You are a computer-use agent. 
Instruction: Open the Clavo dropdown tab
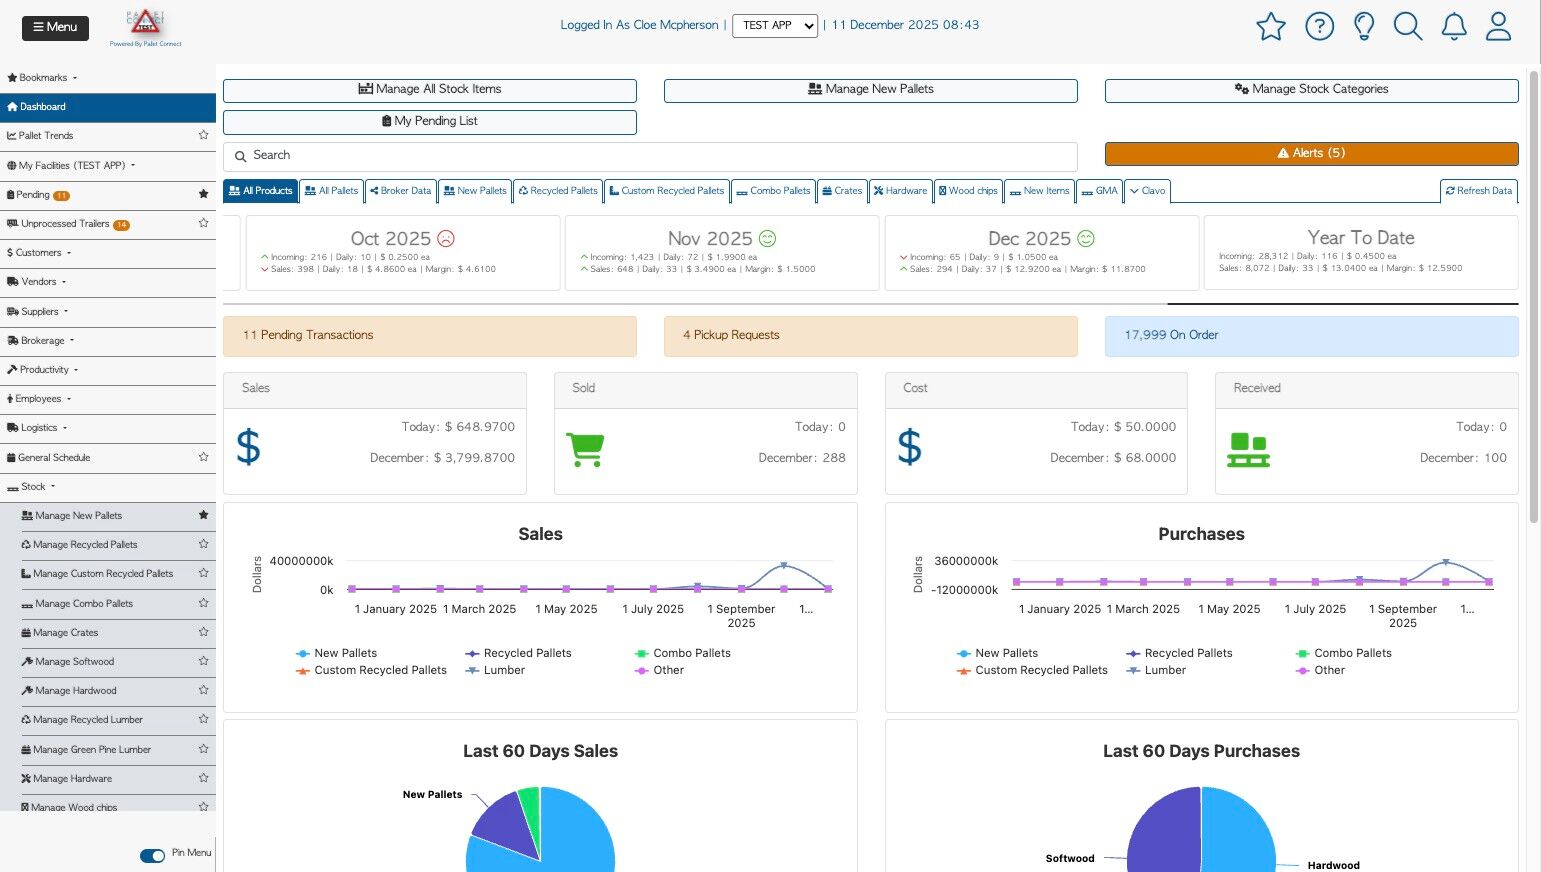pos(1148,191)
